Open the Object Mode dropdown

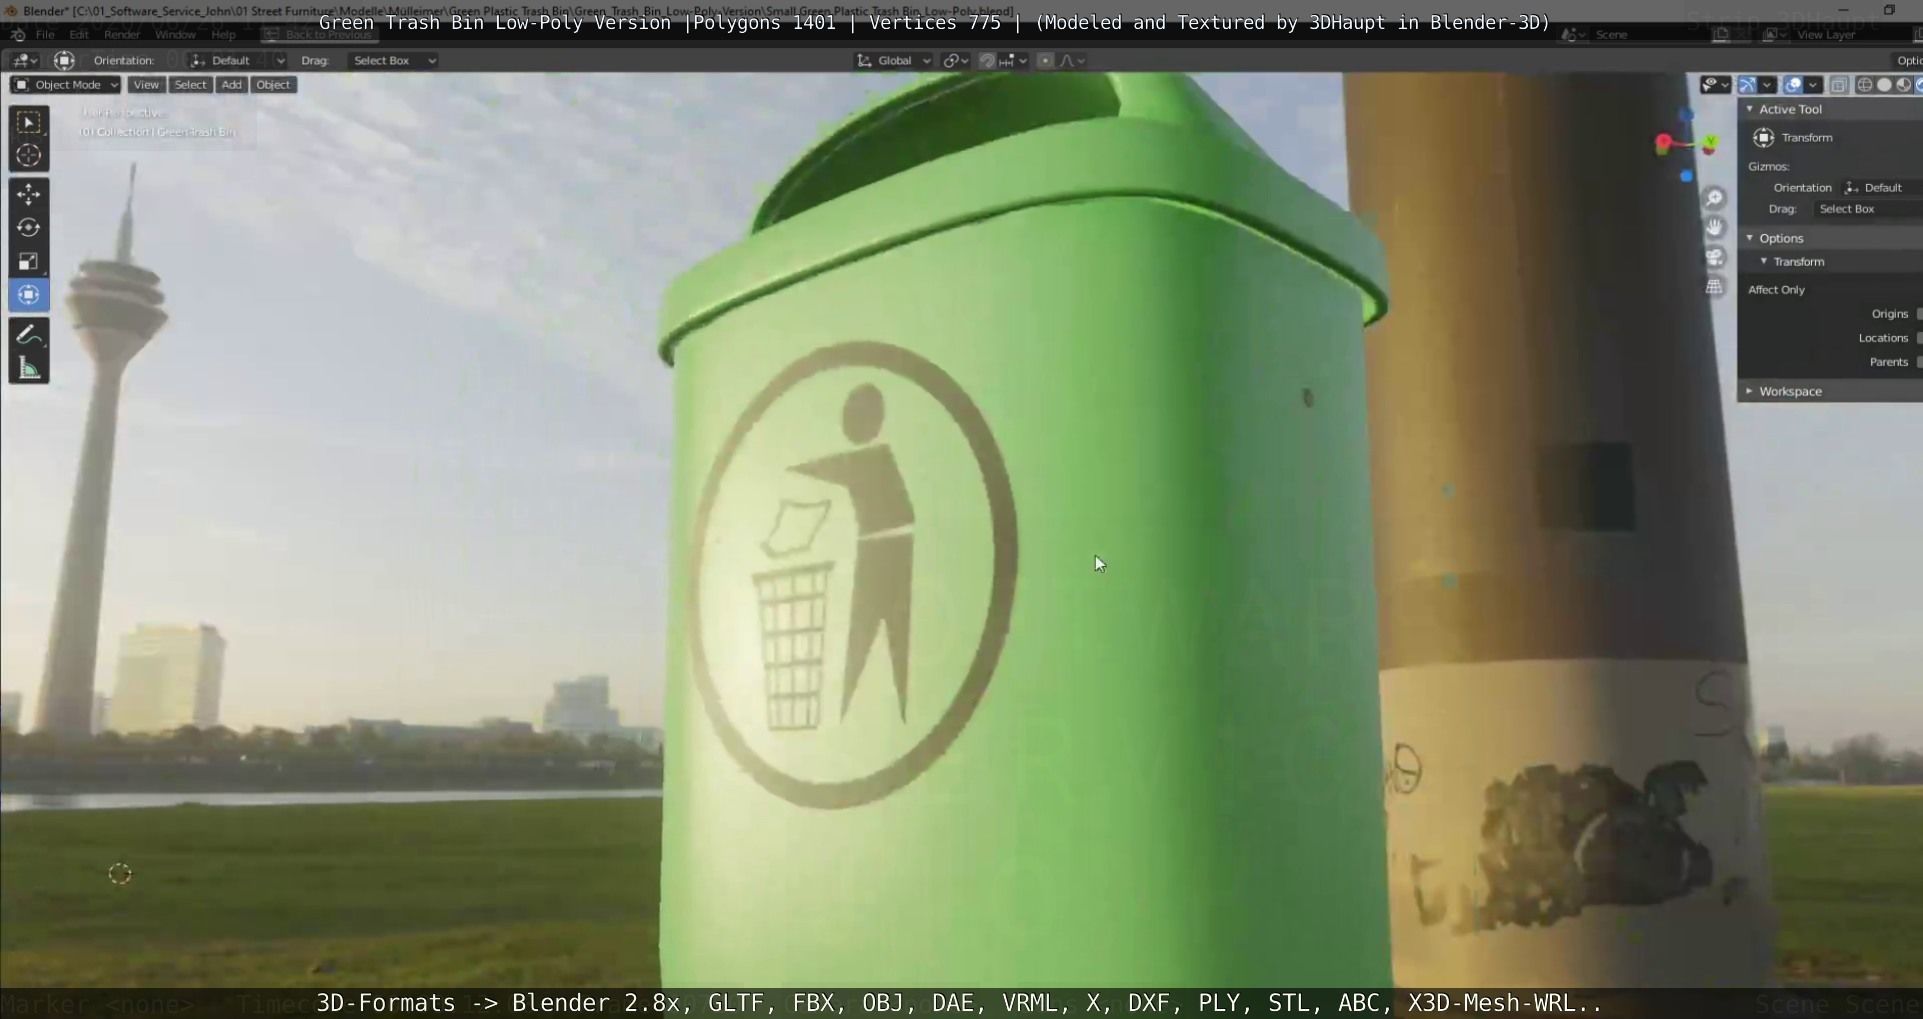(x=66, y=85)
